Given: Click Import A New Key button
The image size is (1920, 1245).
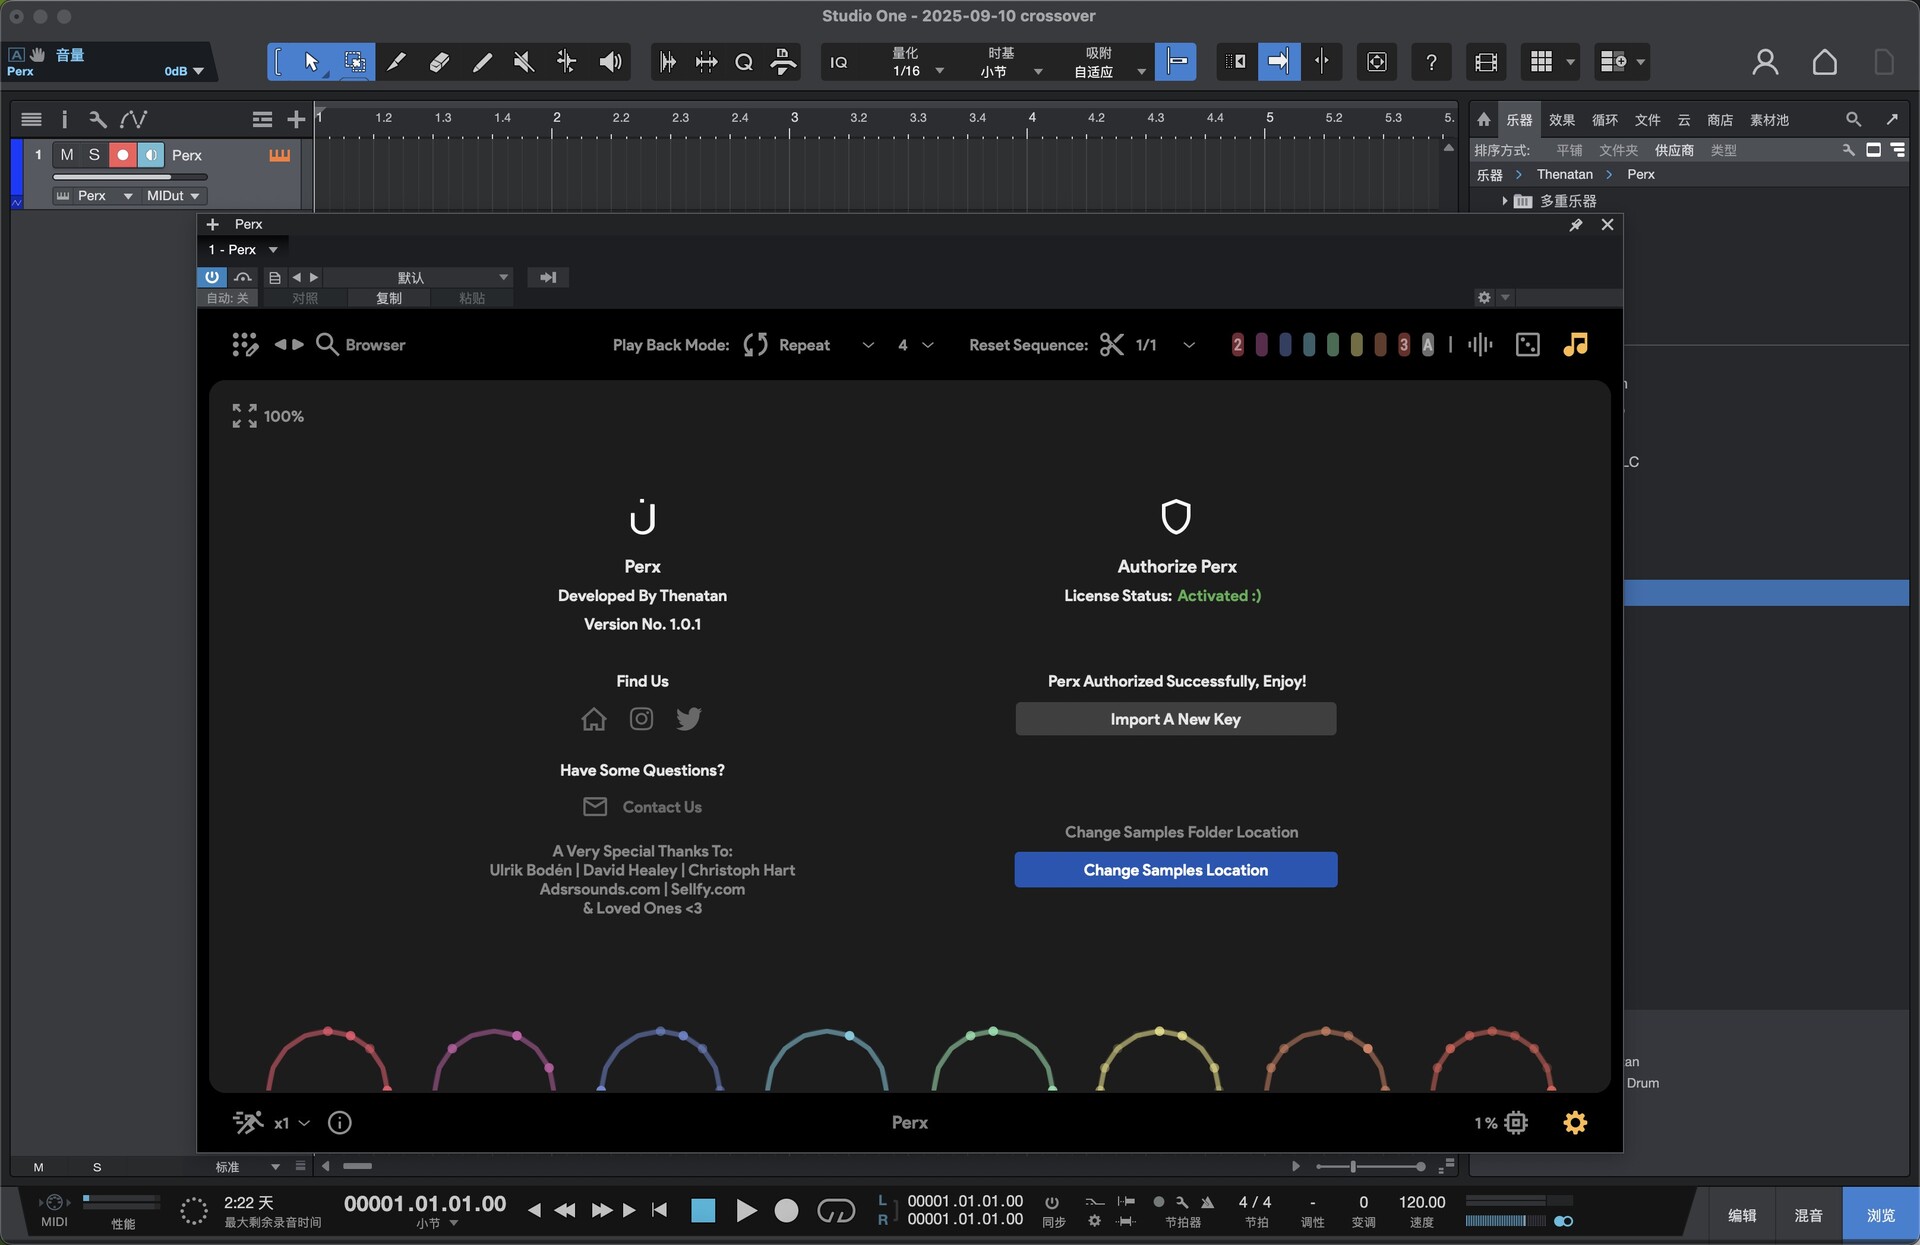Looking at the screenshot, I should tap(1175, 719).
